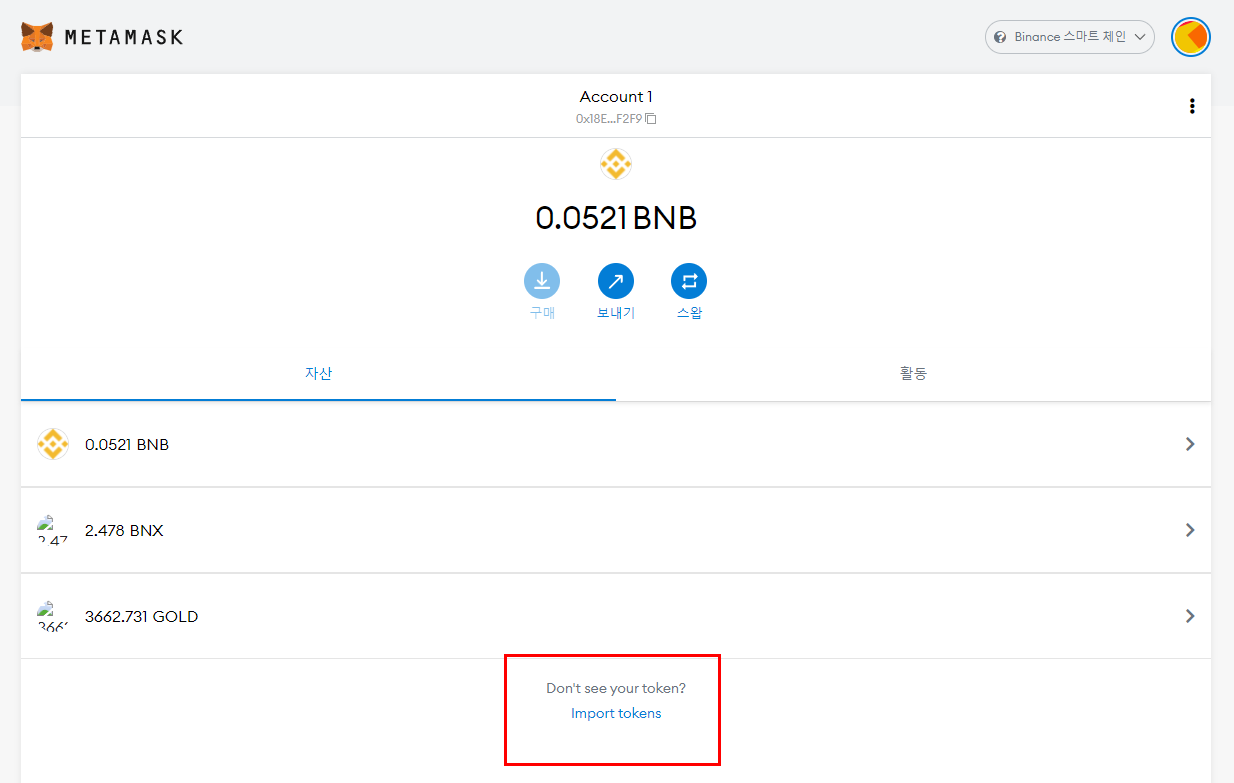Open the 2.478 BNX asset row

click(616, 530)
